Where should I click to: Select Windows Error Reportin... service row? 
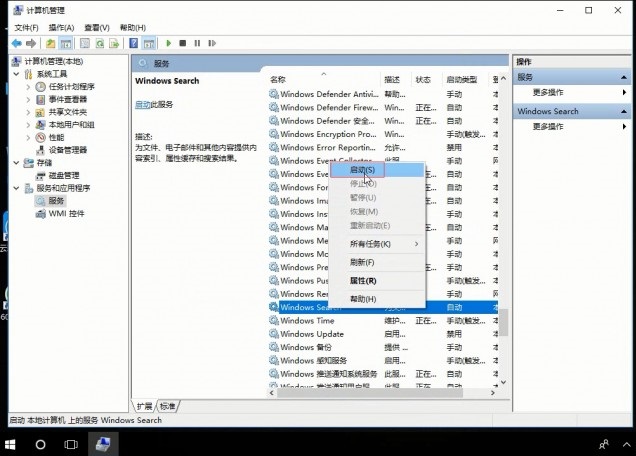point(382,147)
